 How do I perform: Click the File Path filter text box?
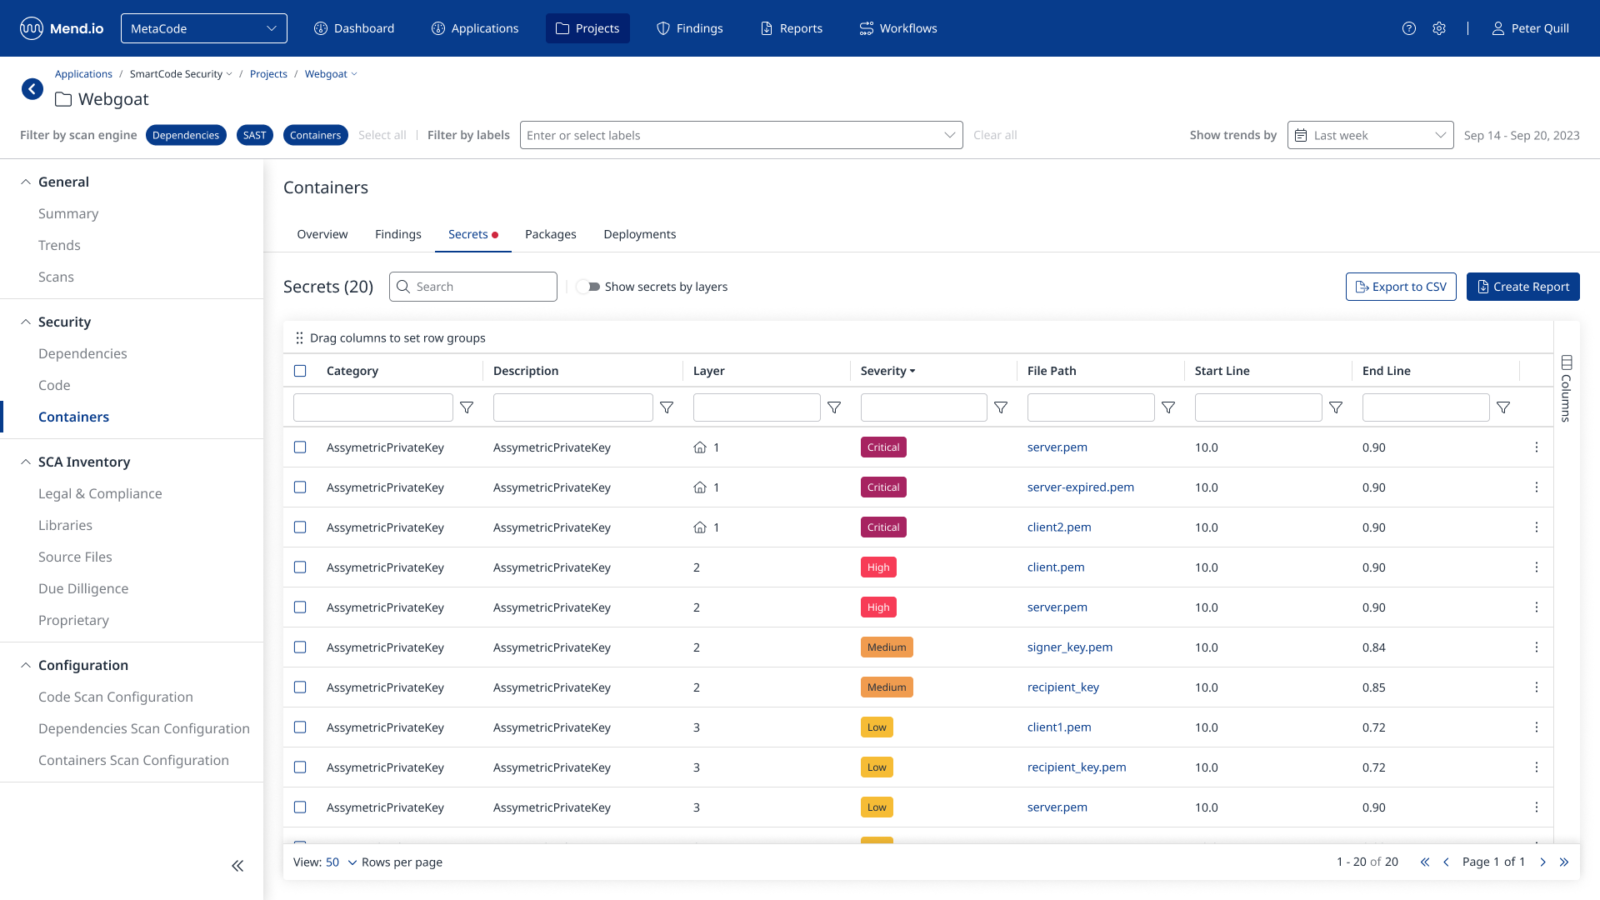tap(1090, 407)
